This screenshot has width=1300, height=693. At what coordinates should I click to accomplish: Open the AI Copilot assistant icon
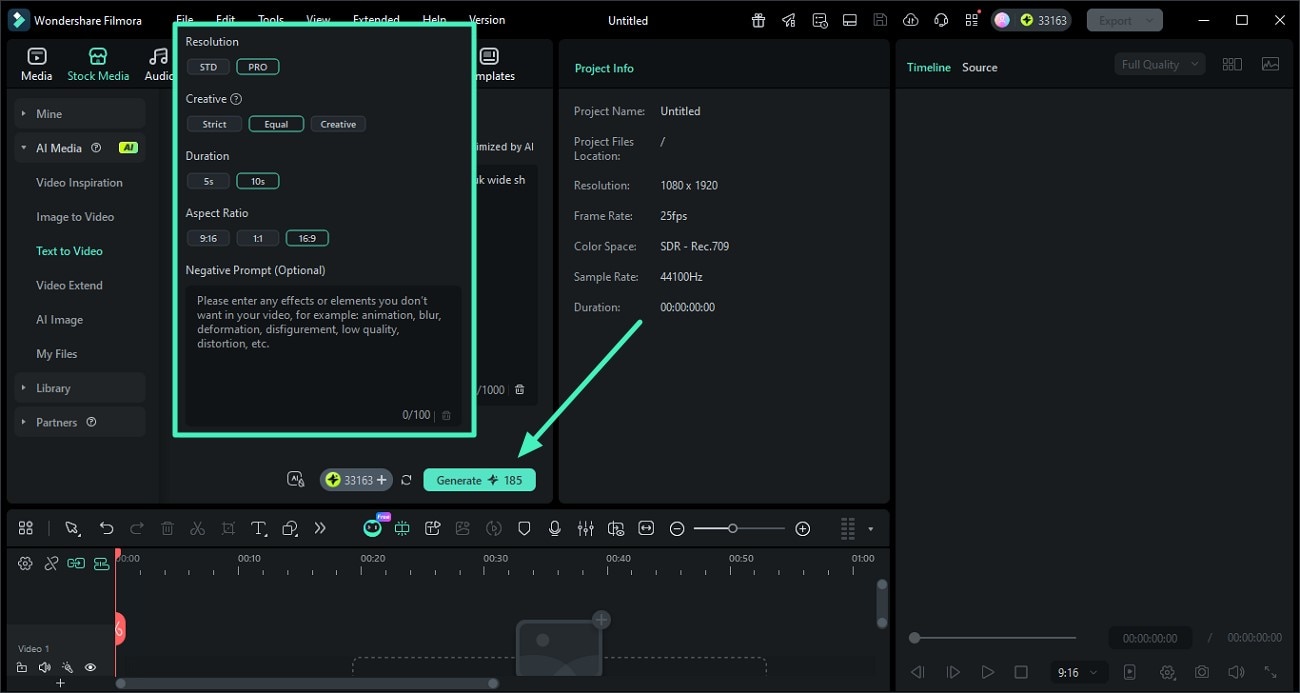click(372, 528)
